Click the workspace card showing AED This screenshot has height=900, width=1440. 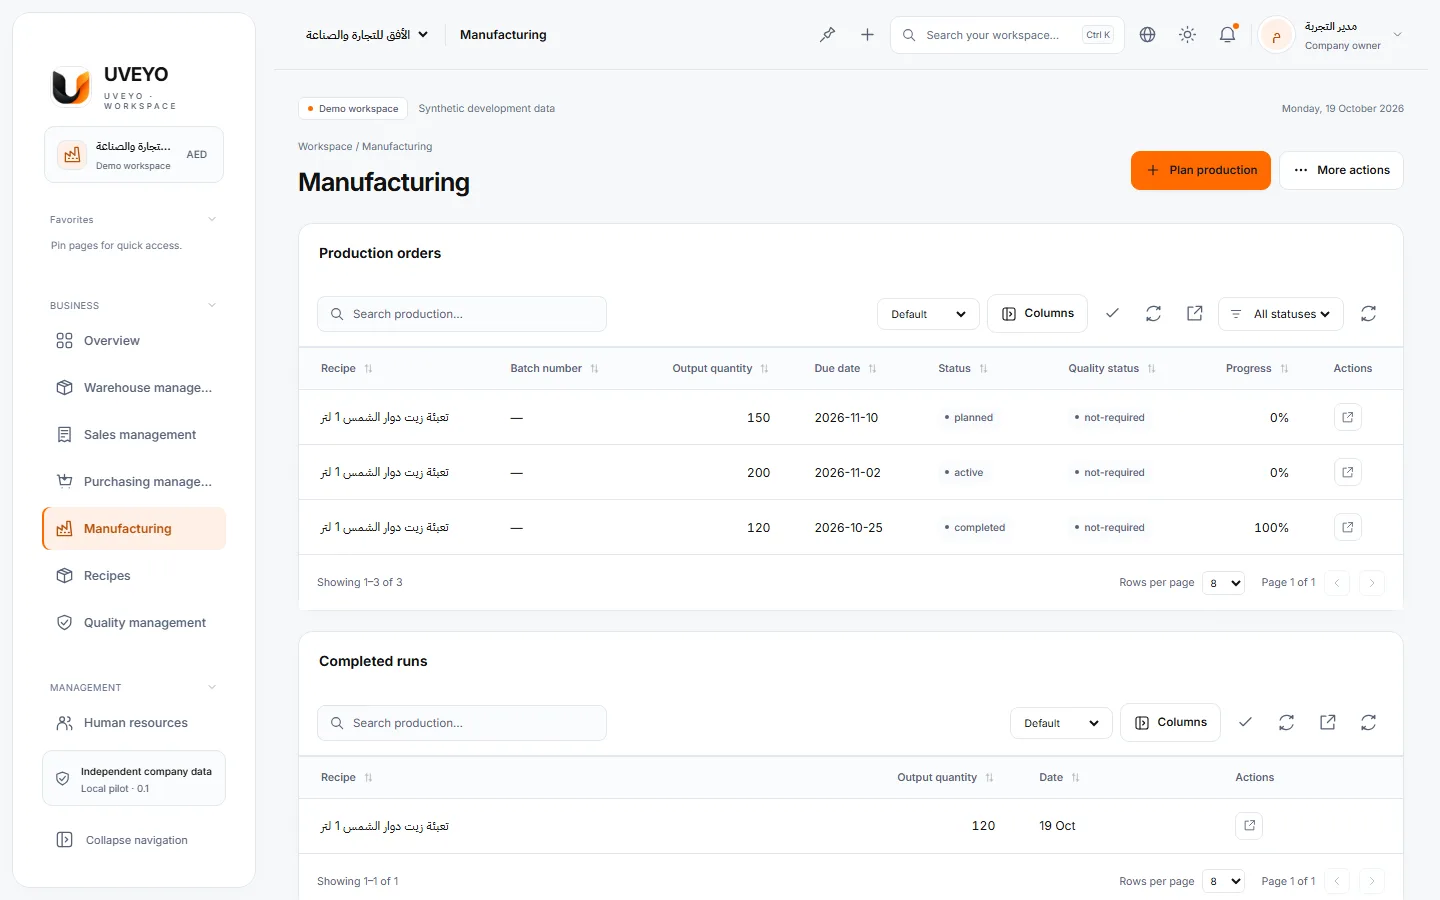(134, 155)
